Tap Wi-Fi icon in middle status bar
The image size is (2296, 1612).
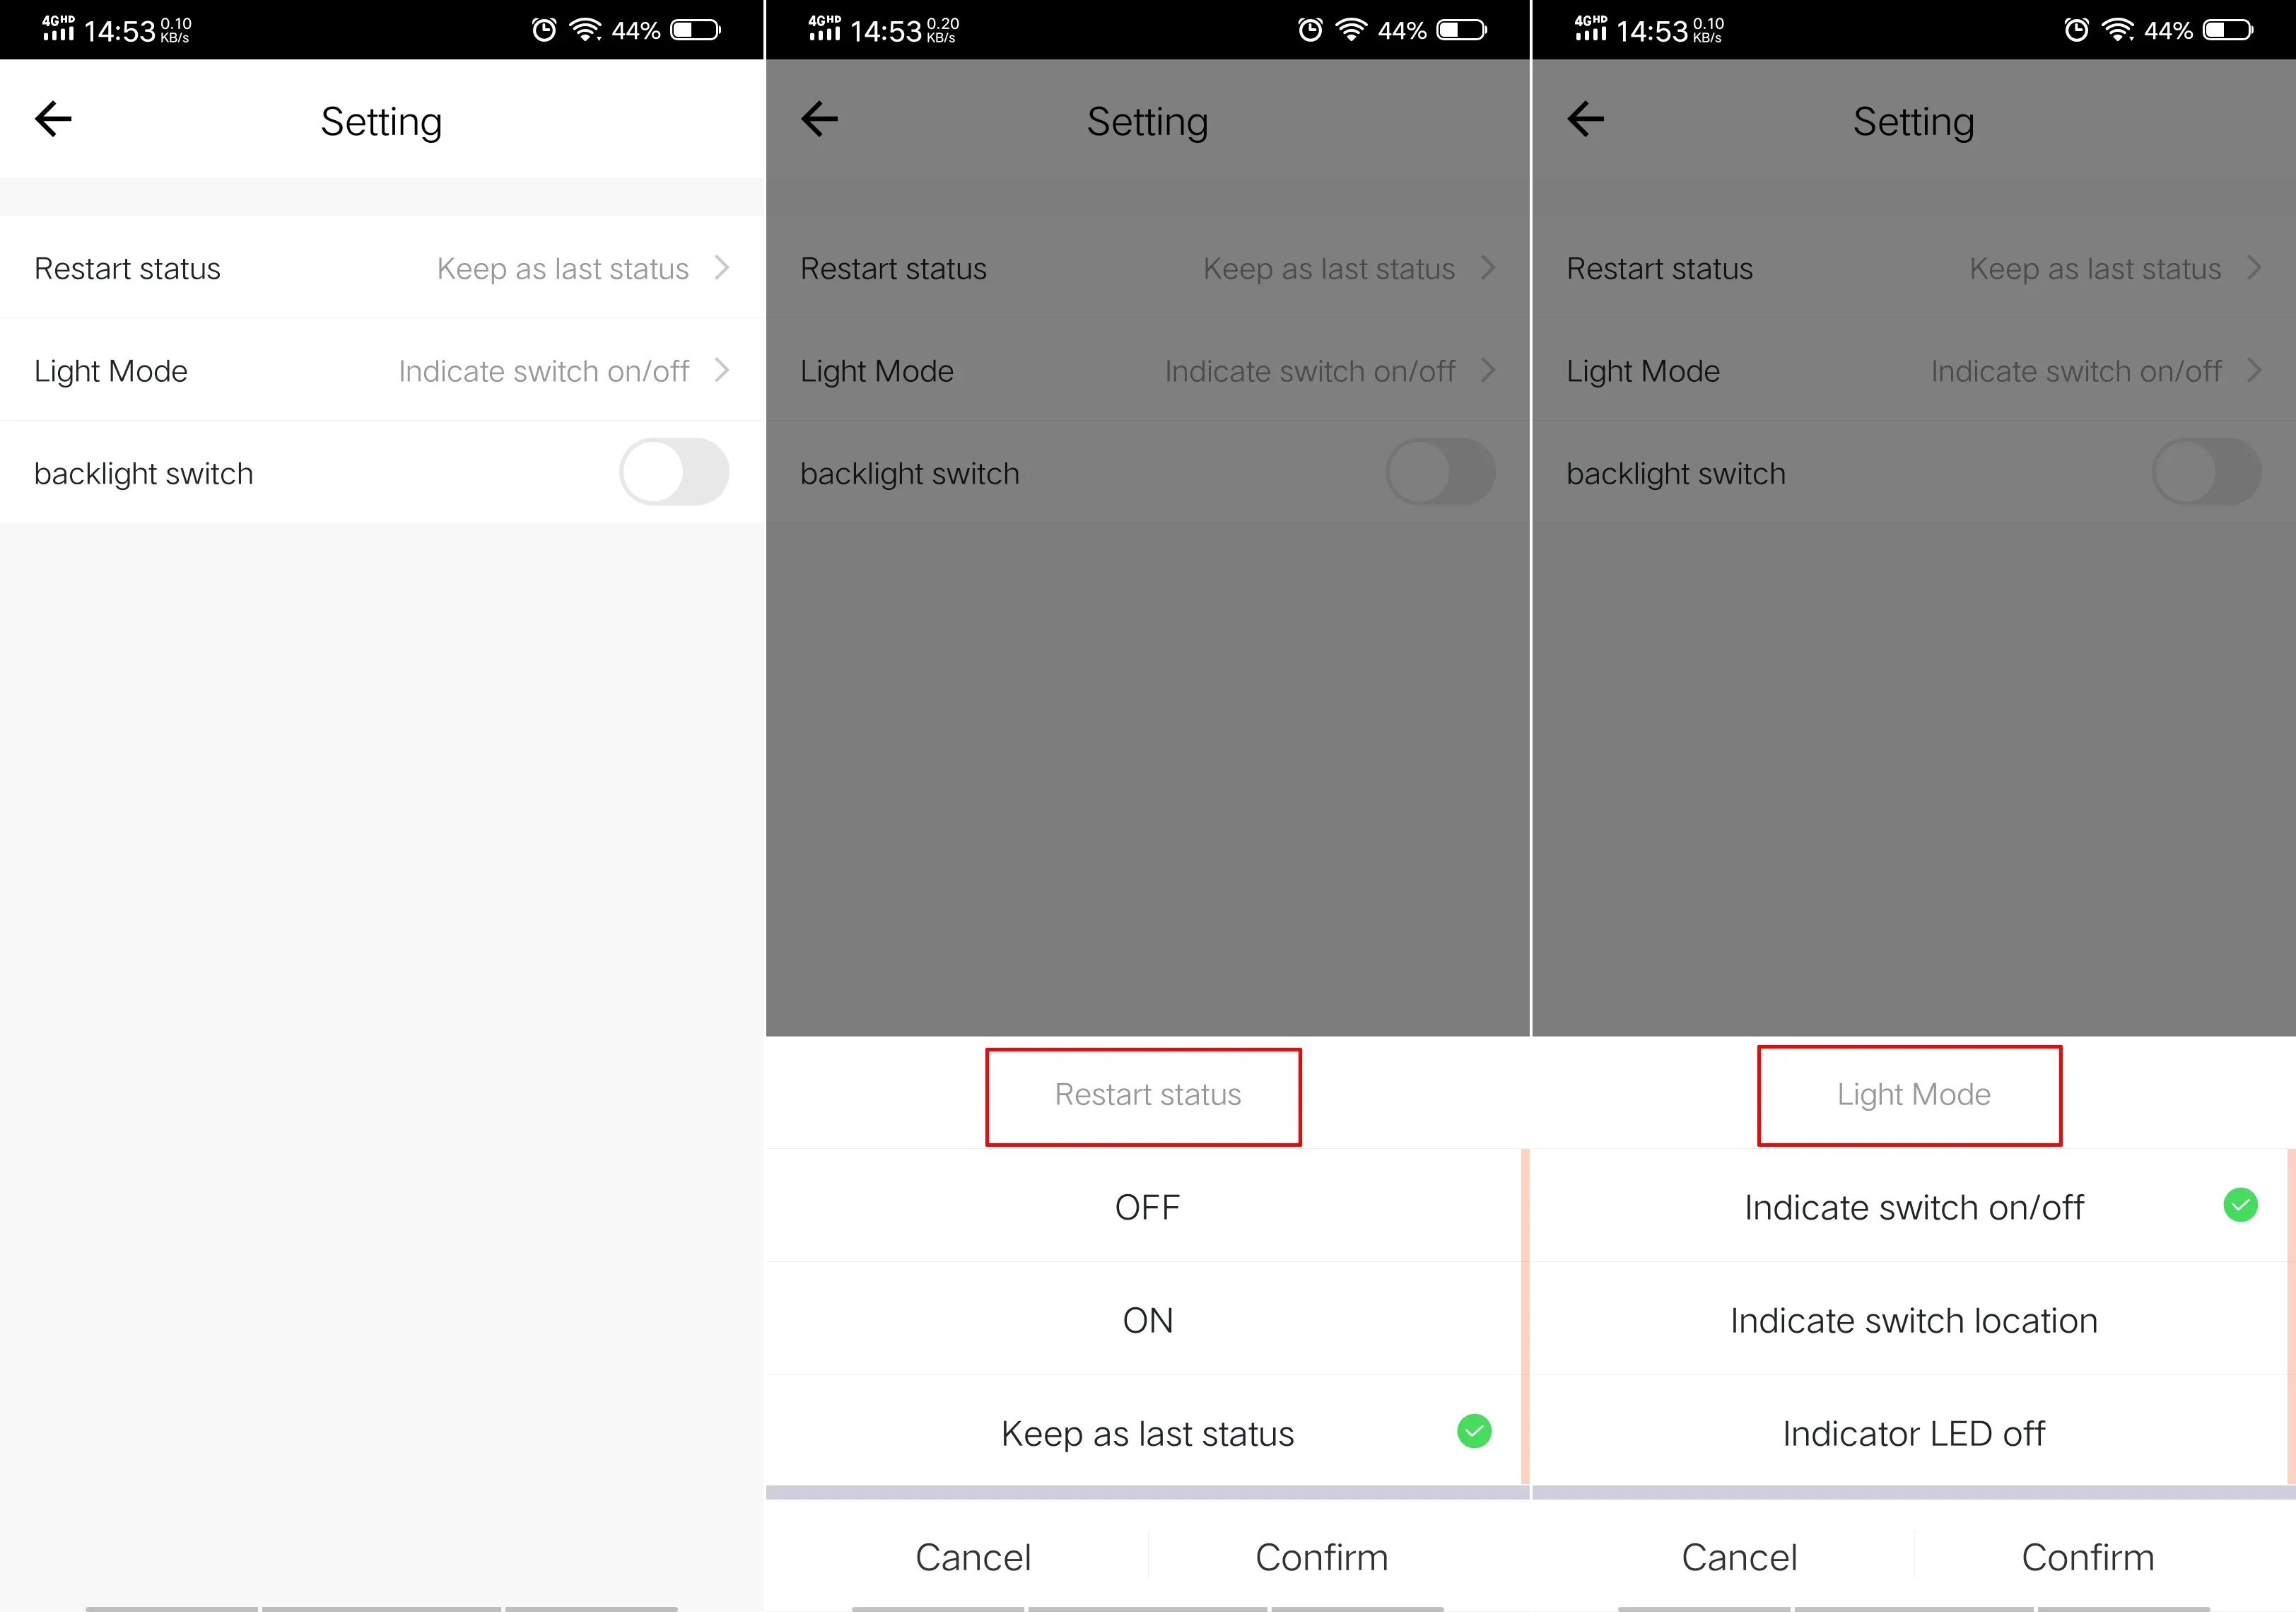click(1351, 30)
